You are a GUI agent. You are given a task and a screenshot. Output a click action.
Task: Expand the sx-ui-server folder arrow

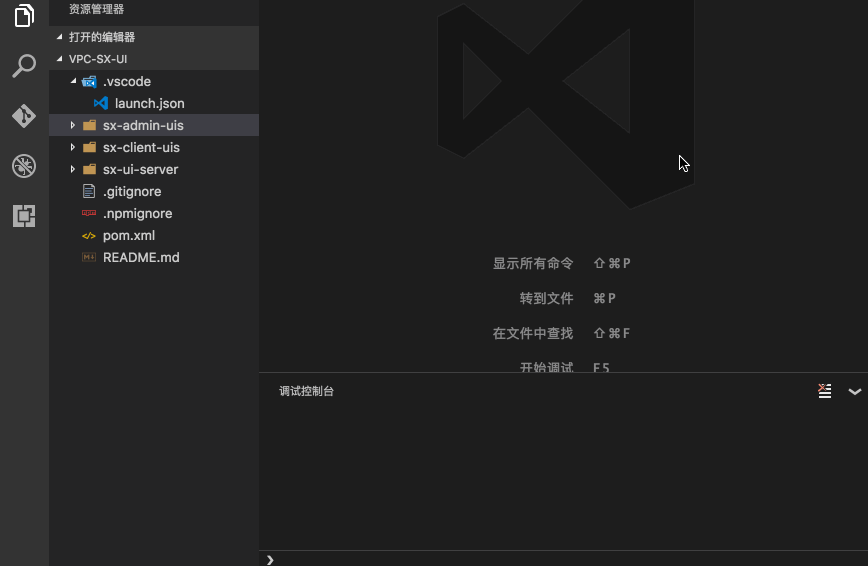73,169
